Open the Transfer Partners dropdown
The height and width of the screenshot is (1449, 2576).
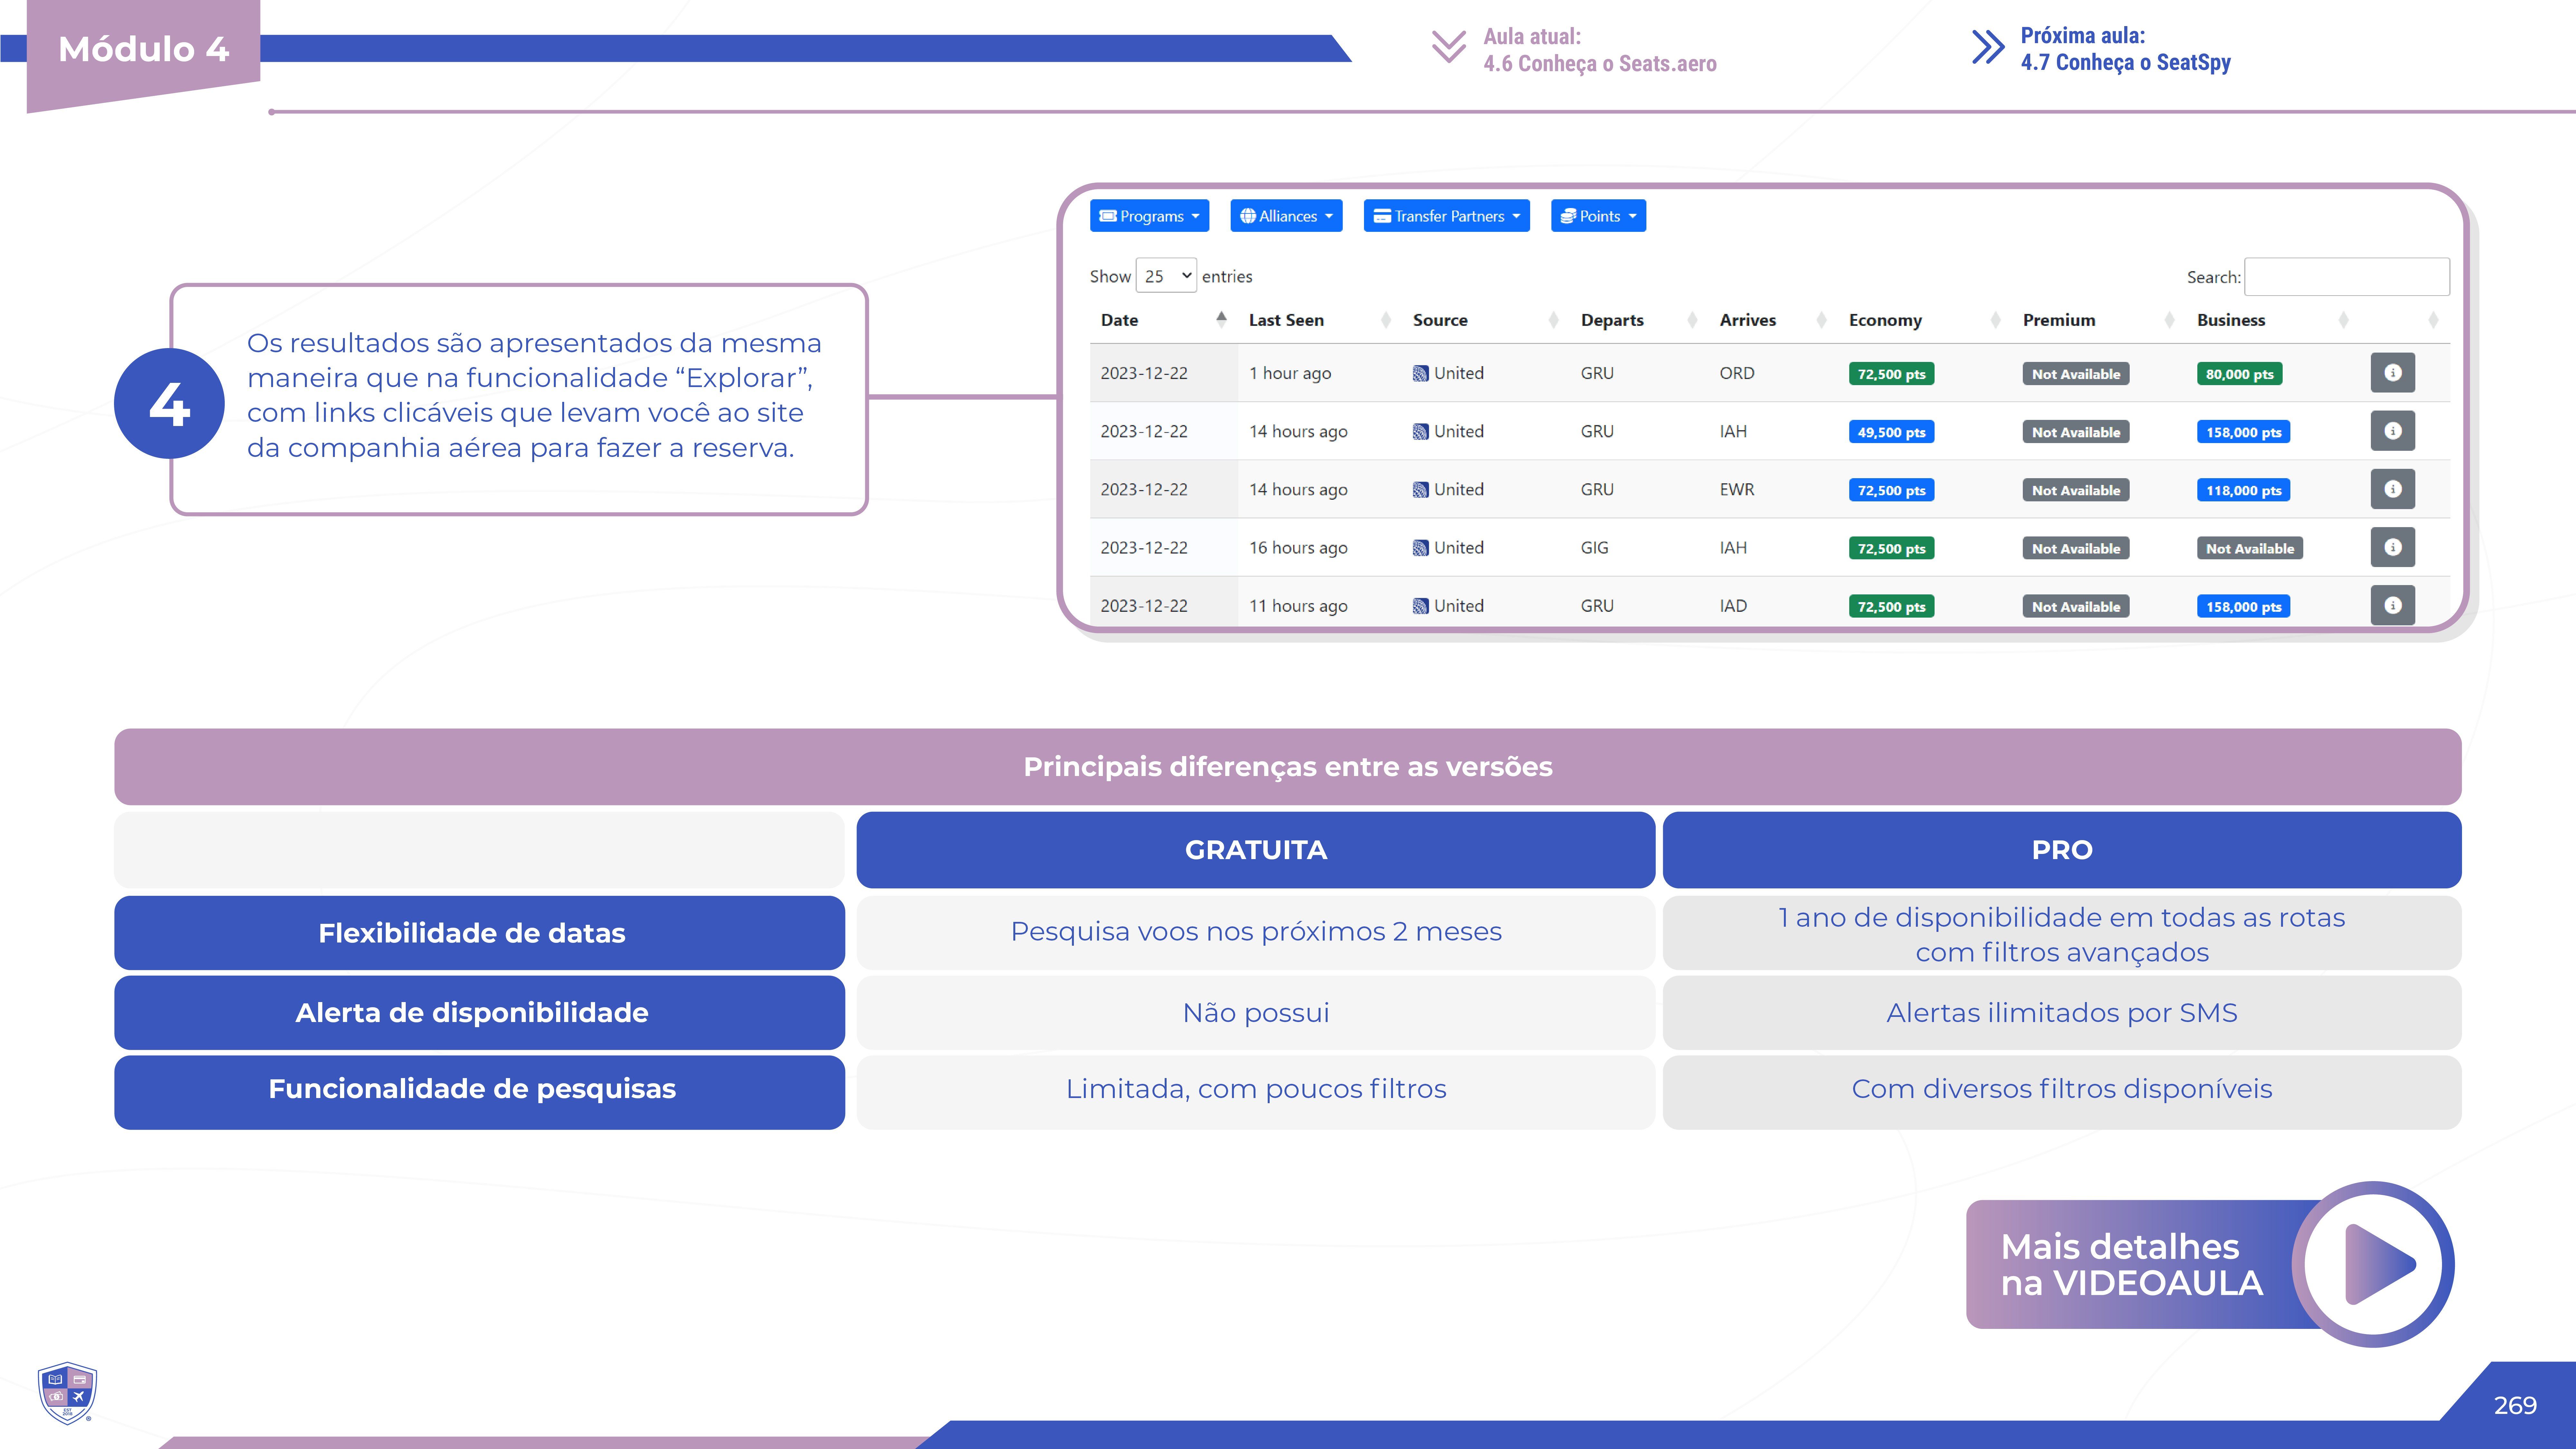1446,216
